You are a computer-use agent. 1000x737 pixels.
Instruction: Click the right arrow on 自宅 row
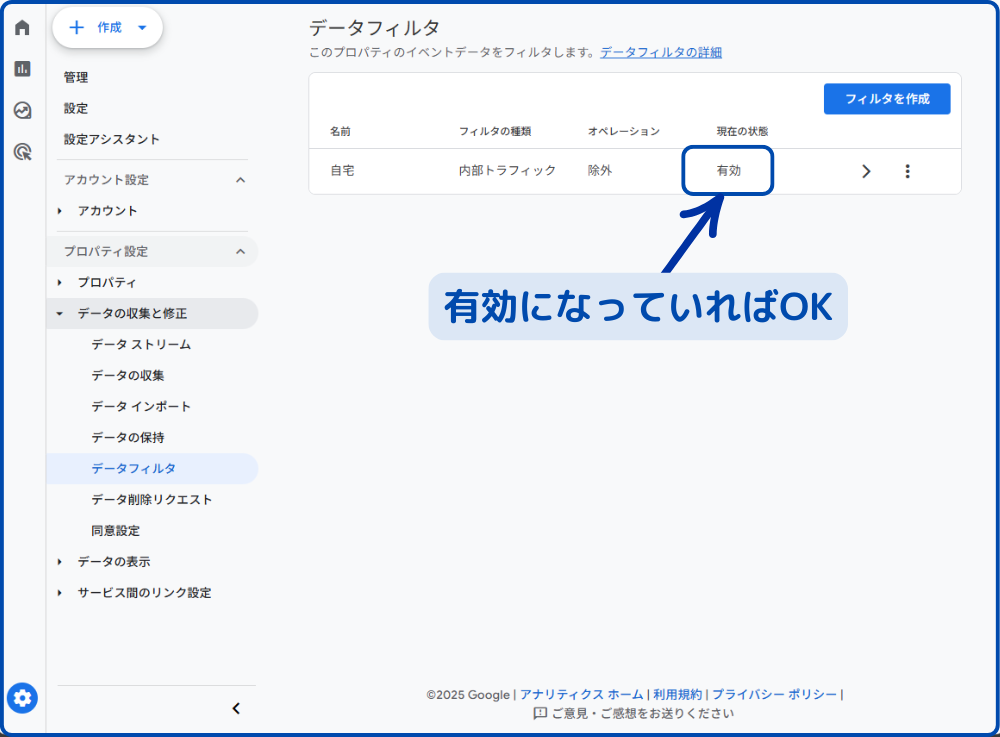pyautogui.click(x=866, y=171)
